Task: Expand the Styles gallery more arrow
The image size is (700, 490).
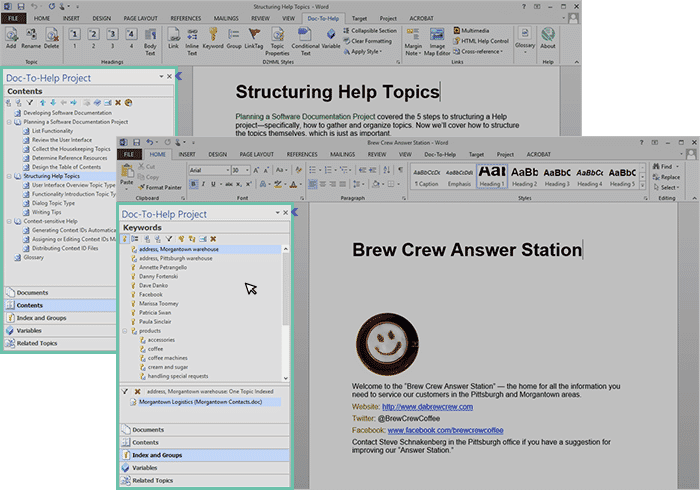Action: click(x=642, y=186)
